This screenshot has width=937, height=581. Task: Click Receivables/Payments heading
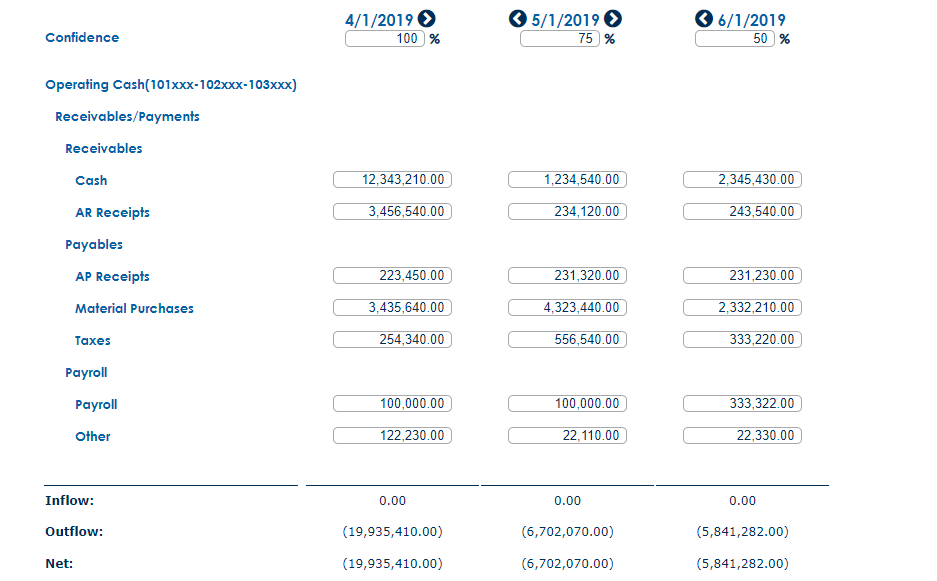pos(127,117)
